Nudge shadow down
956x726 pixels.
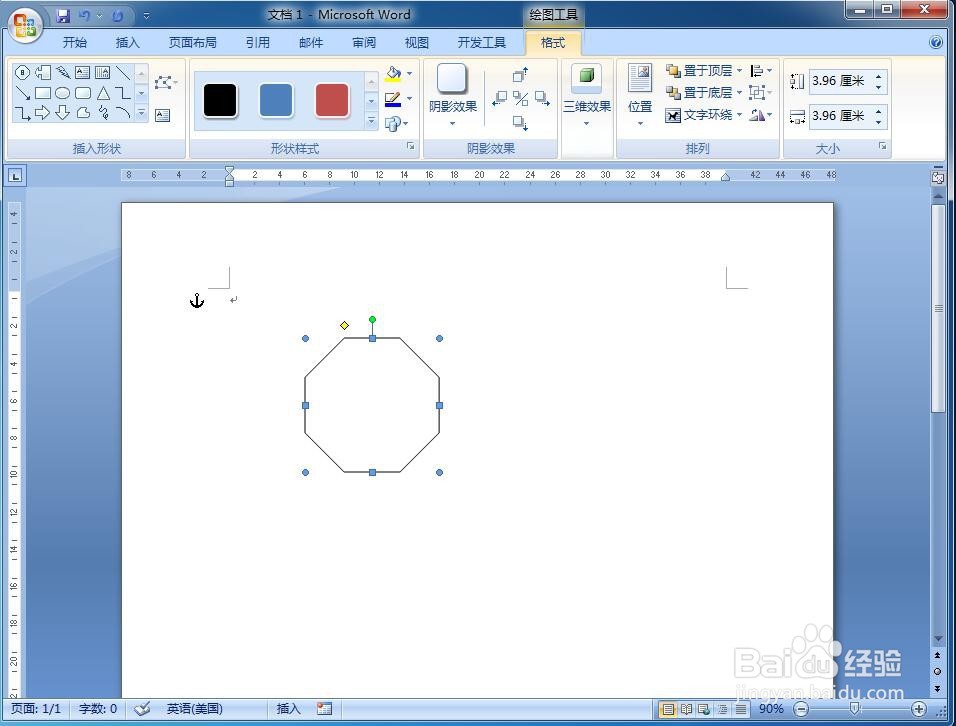520,123
